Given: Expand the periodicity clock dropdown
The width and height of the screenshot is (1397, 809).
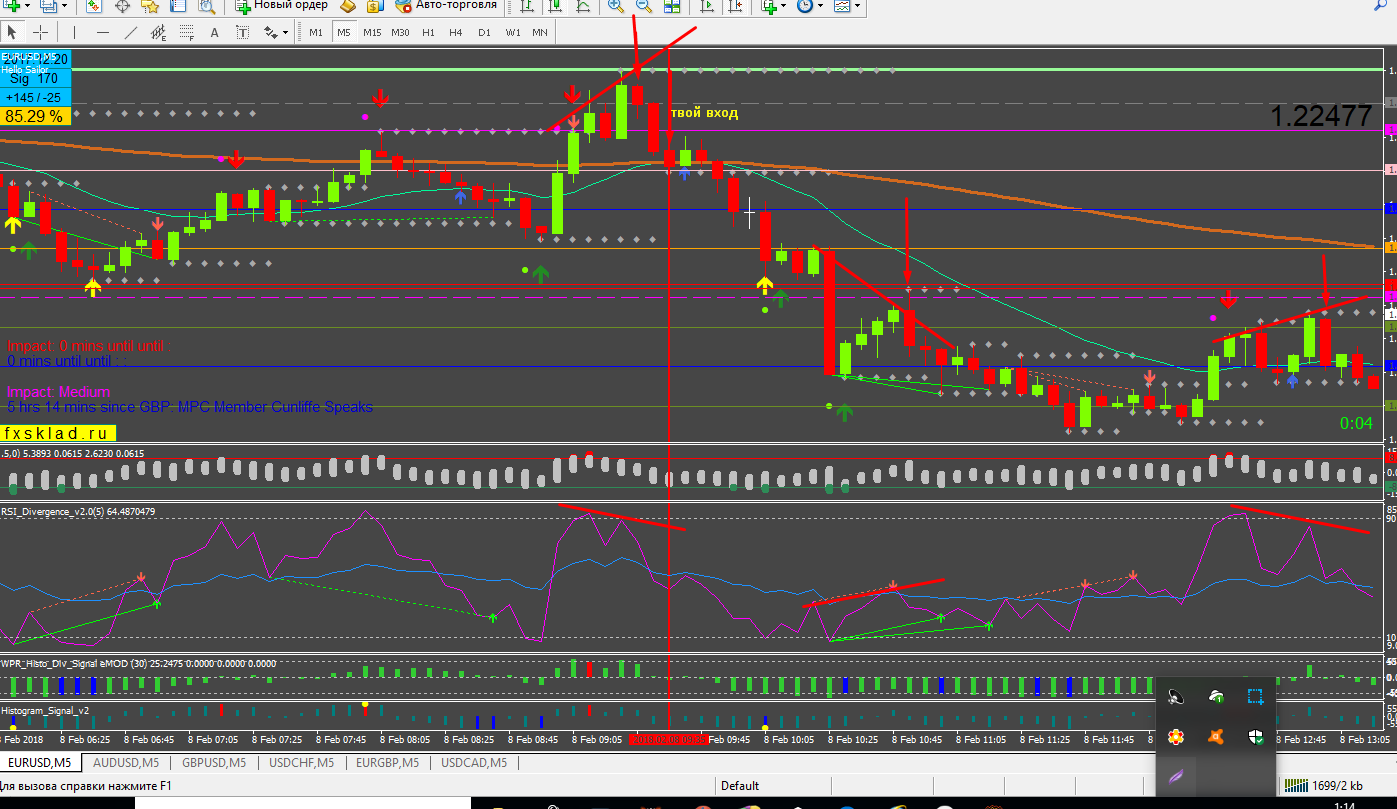Looking at the screenshot, I should tap(810, 6).
